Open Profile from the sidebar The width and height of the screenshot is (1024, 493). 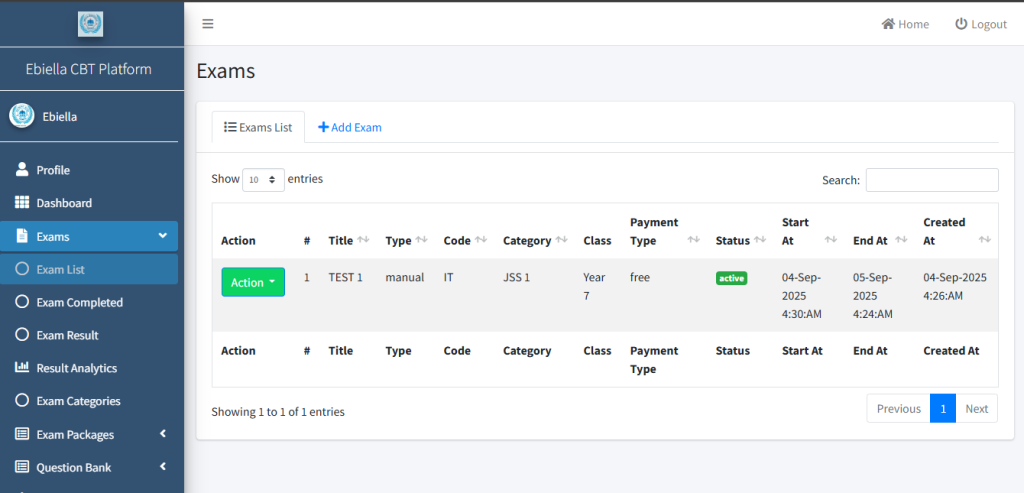click(x=53, y=170)
